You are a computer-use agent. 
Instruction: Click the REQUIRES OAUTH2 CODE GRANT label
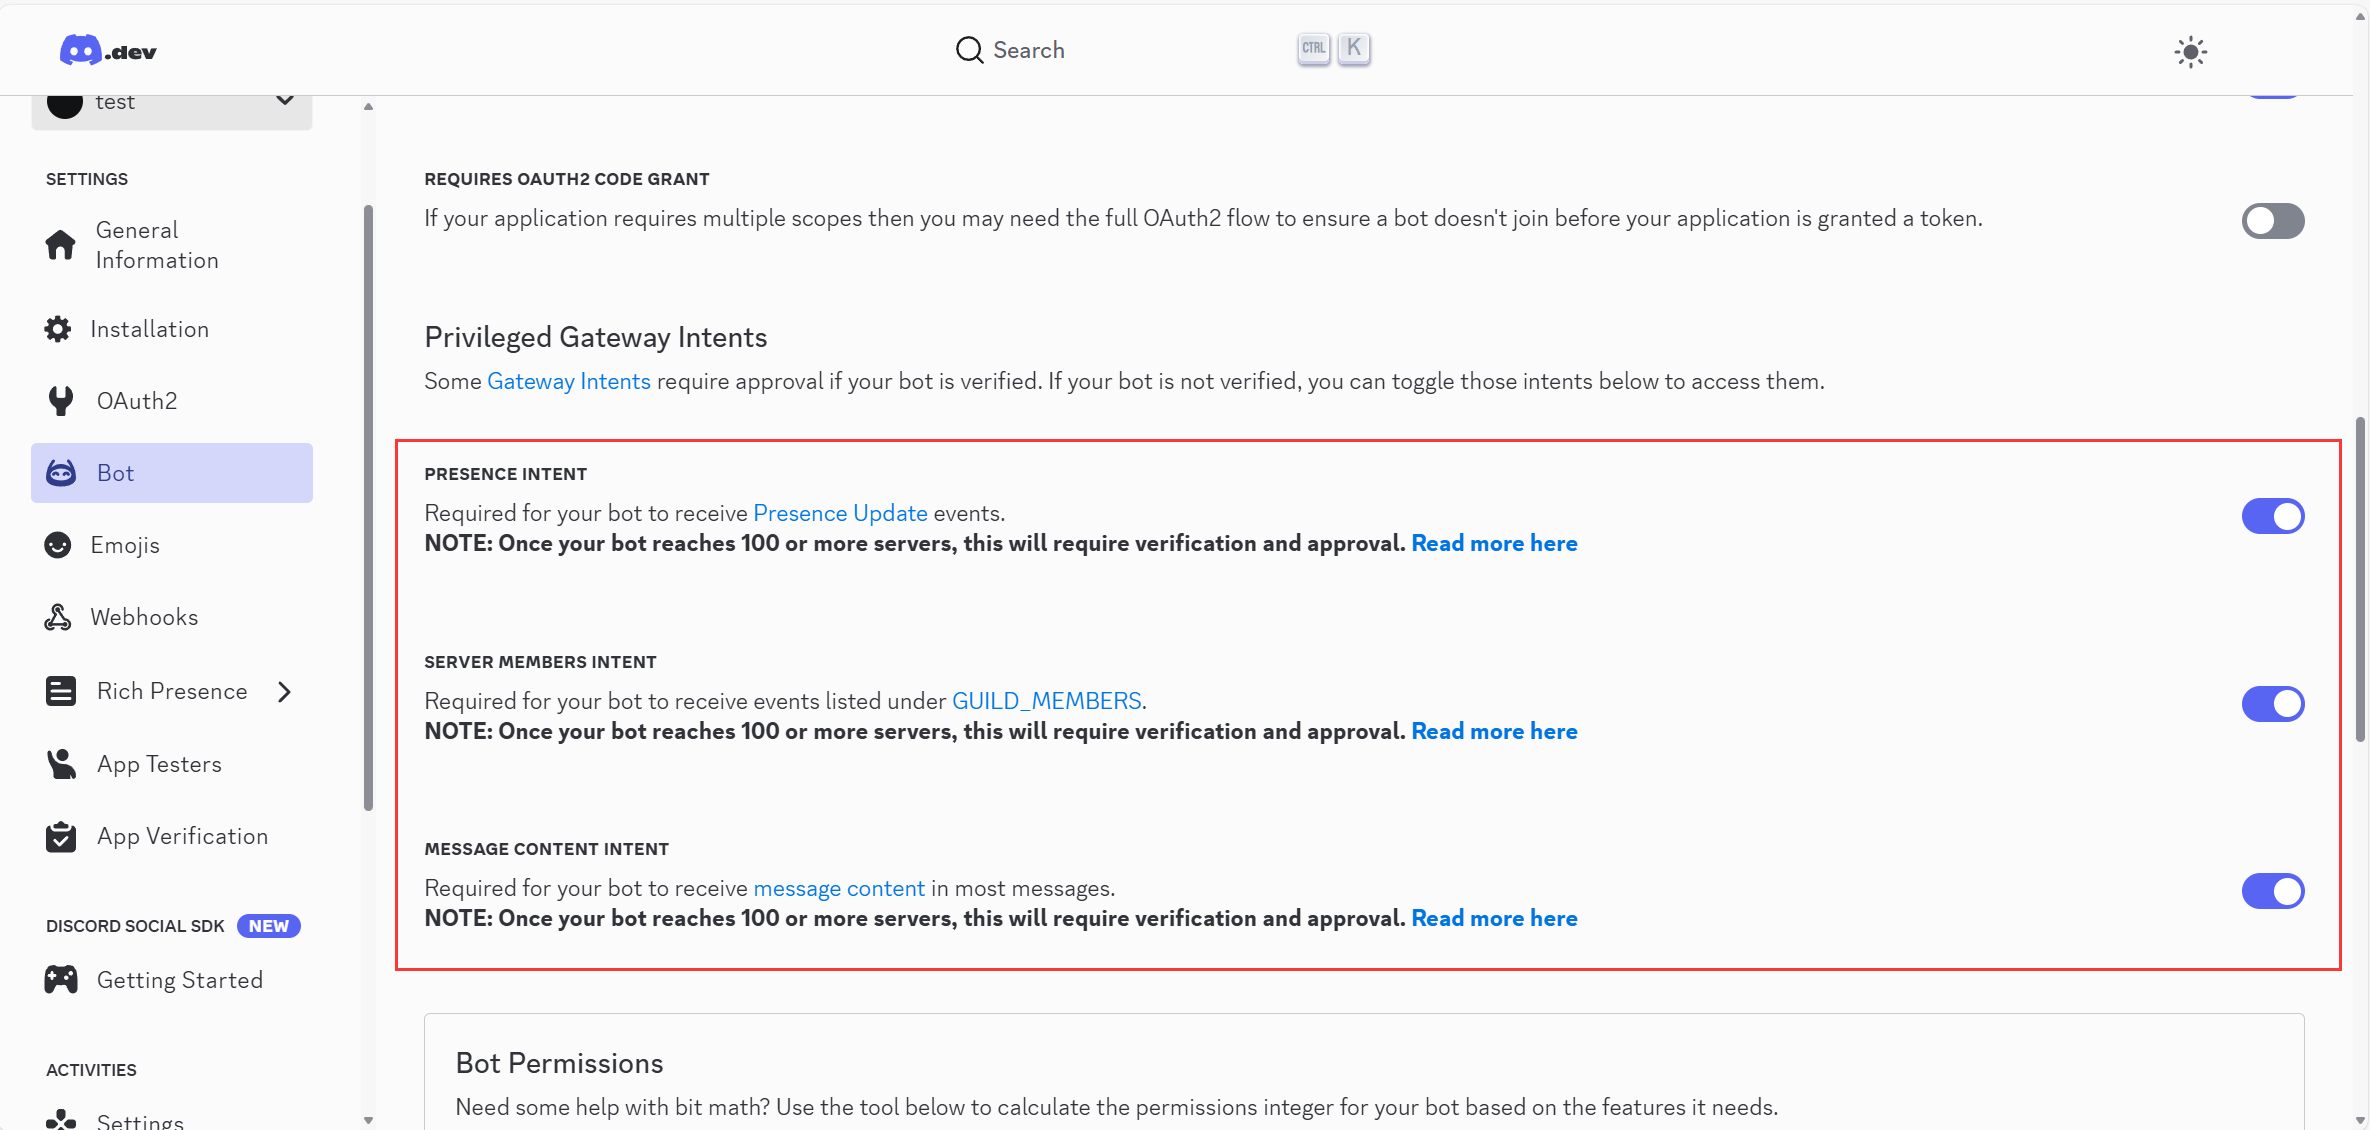566,179
